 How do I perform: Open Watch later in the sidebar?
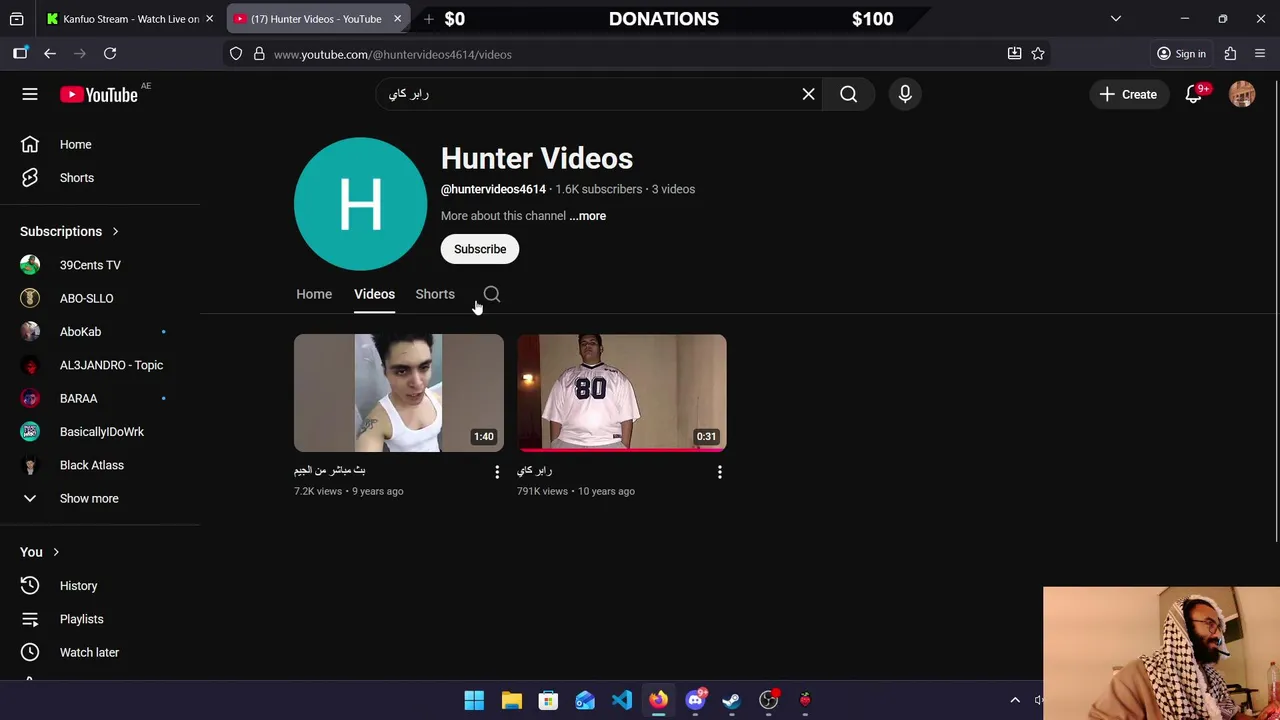(x=100, y=652)
